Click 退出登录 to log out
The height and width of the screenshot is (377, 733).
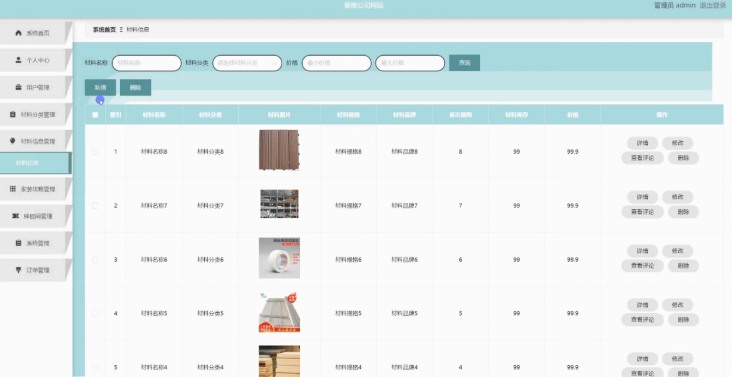712,5
